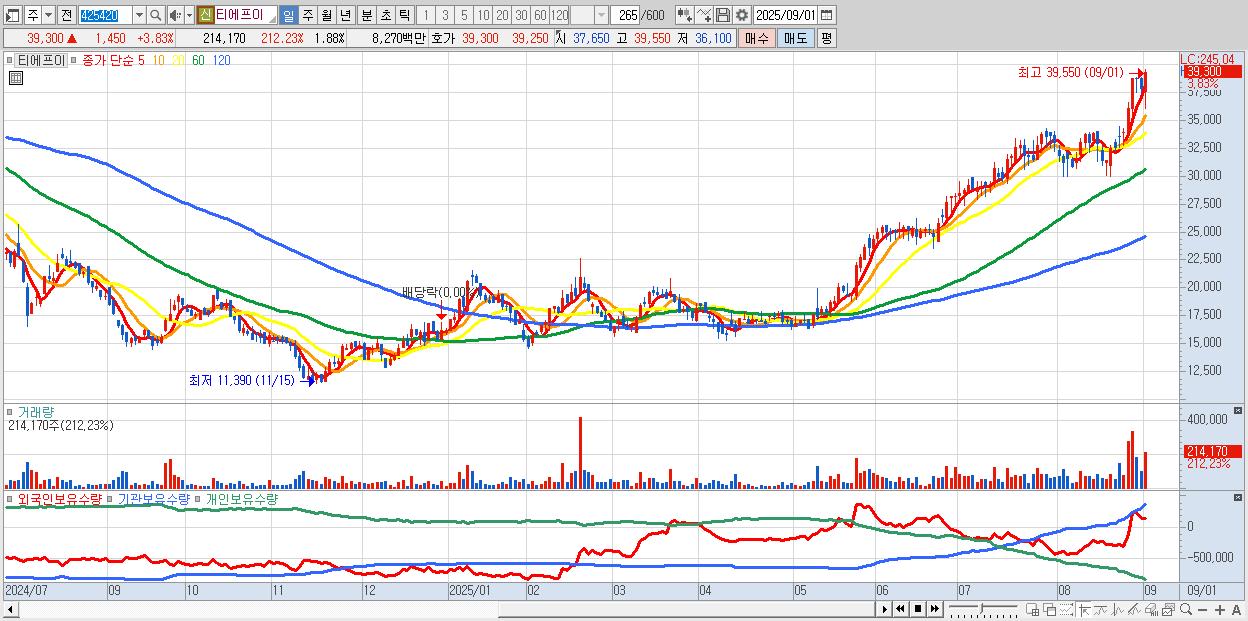Click the A text-size icon
Screen dimensions: 1248x621
(1237, 610)
